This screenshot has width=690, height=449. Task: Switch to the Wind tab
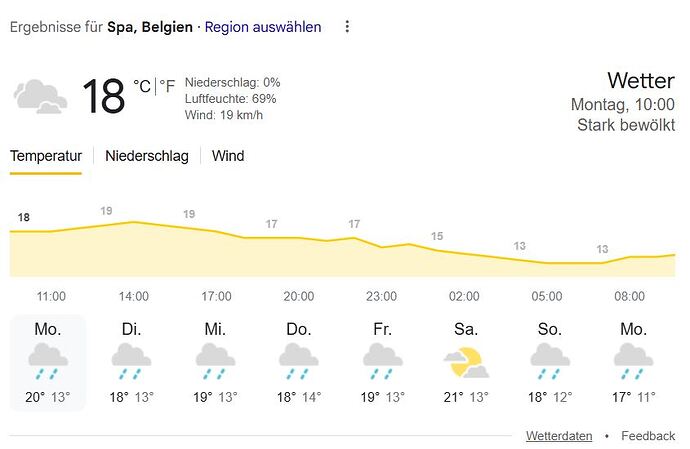click(228, 156)
